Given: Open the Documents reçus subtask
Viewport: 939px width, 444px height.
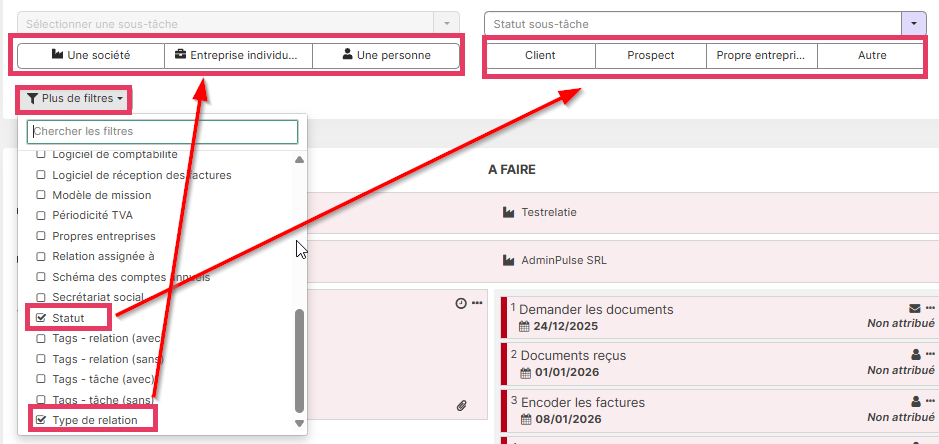Looking at the screenshot, I should 573,355.
